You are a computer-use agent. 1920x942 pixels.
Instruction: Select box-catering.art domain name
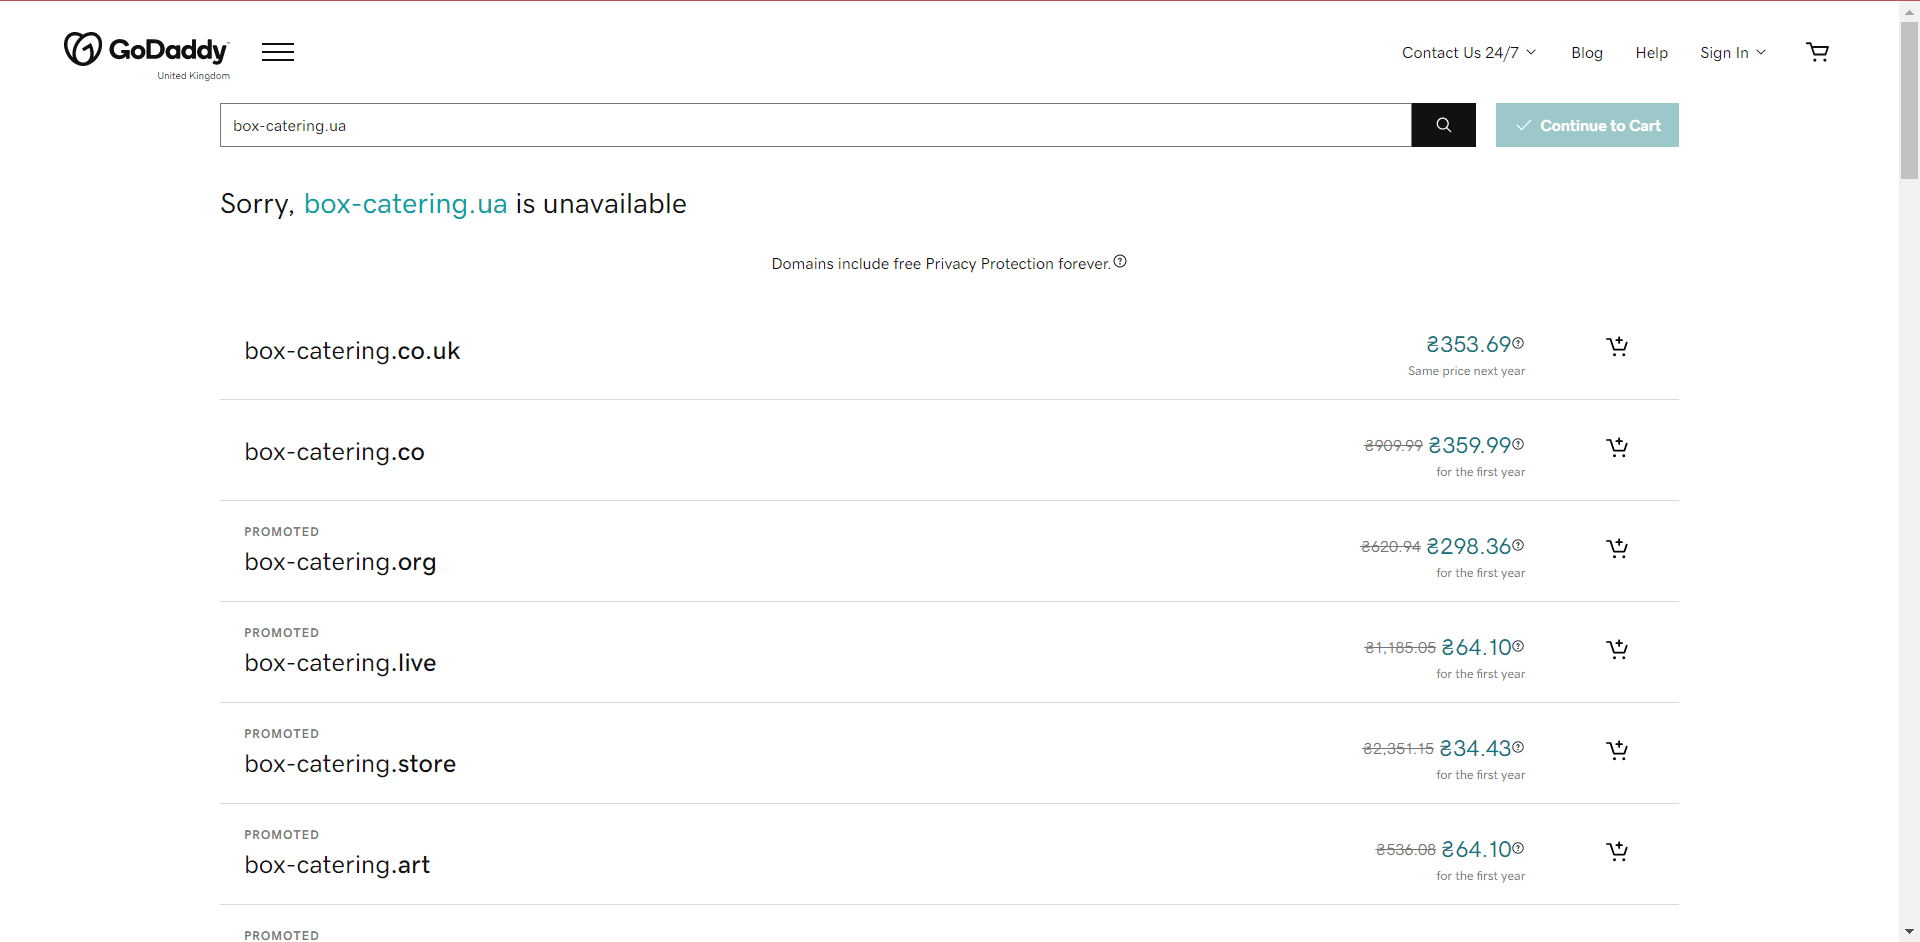click(x=337, y=865)
